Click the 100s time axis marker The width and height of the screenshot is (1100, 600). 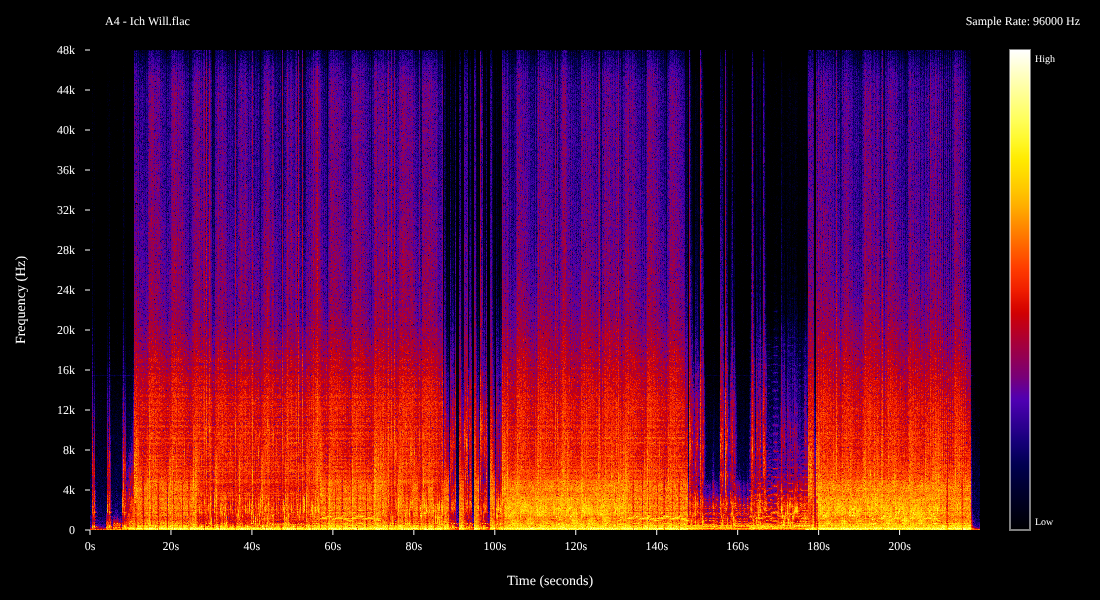click(x=494, y=547)
